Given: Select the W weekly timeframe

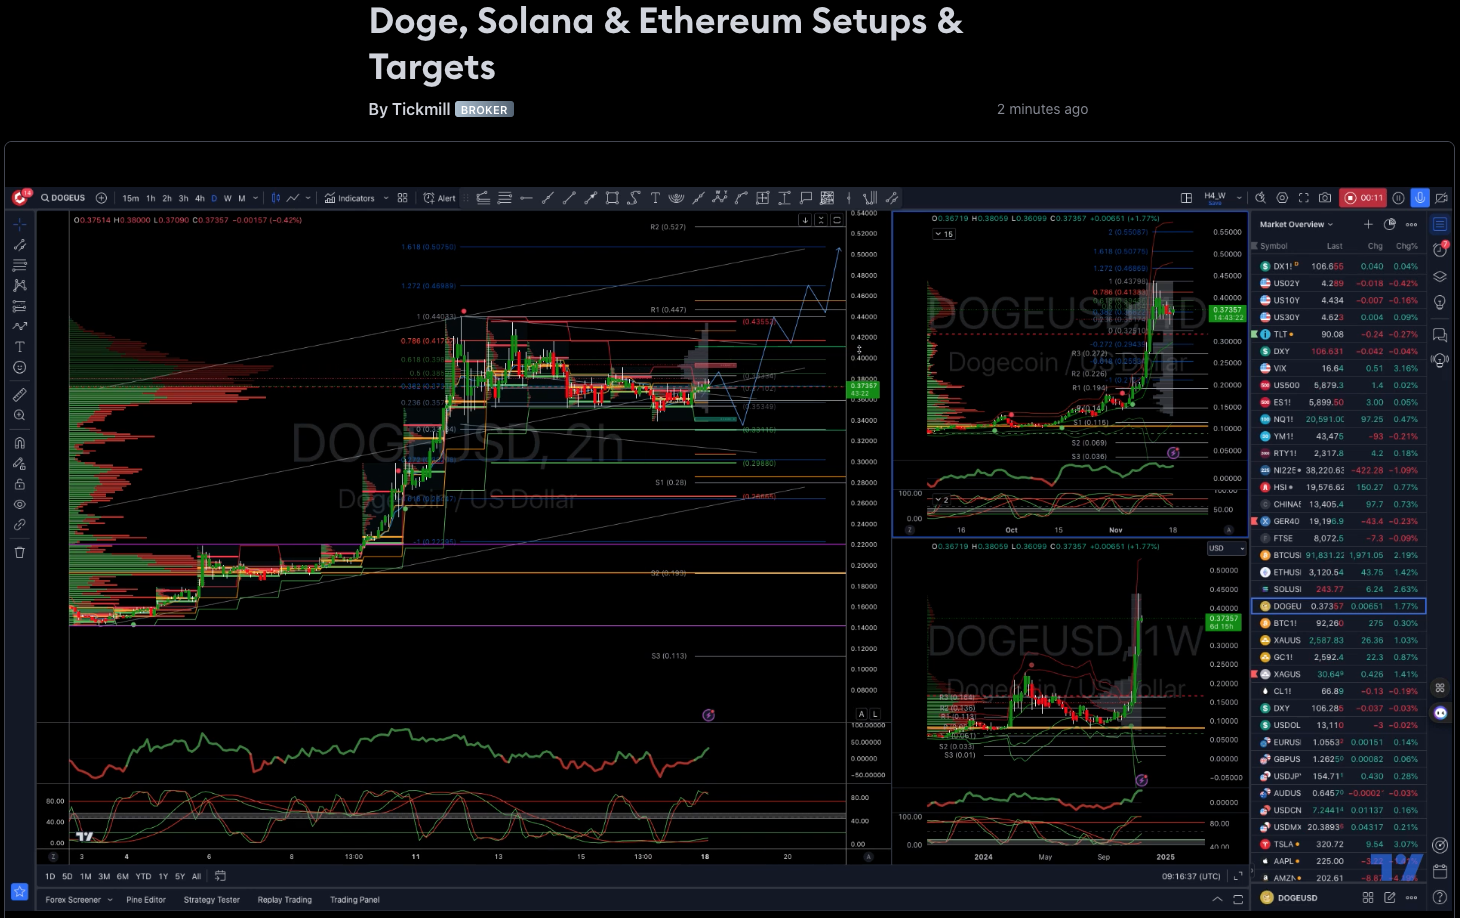Looking at the screenshot, I should point(228,198).
